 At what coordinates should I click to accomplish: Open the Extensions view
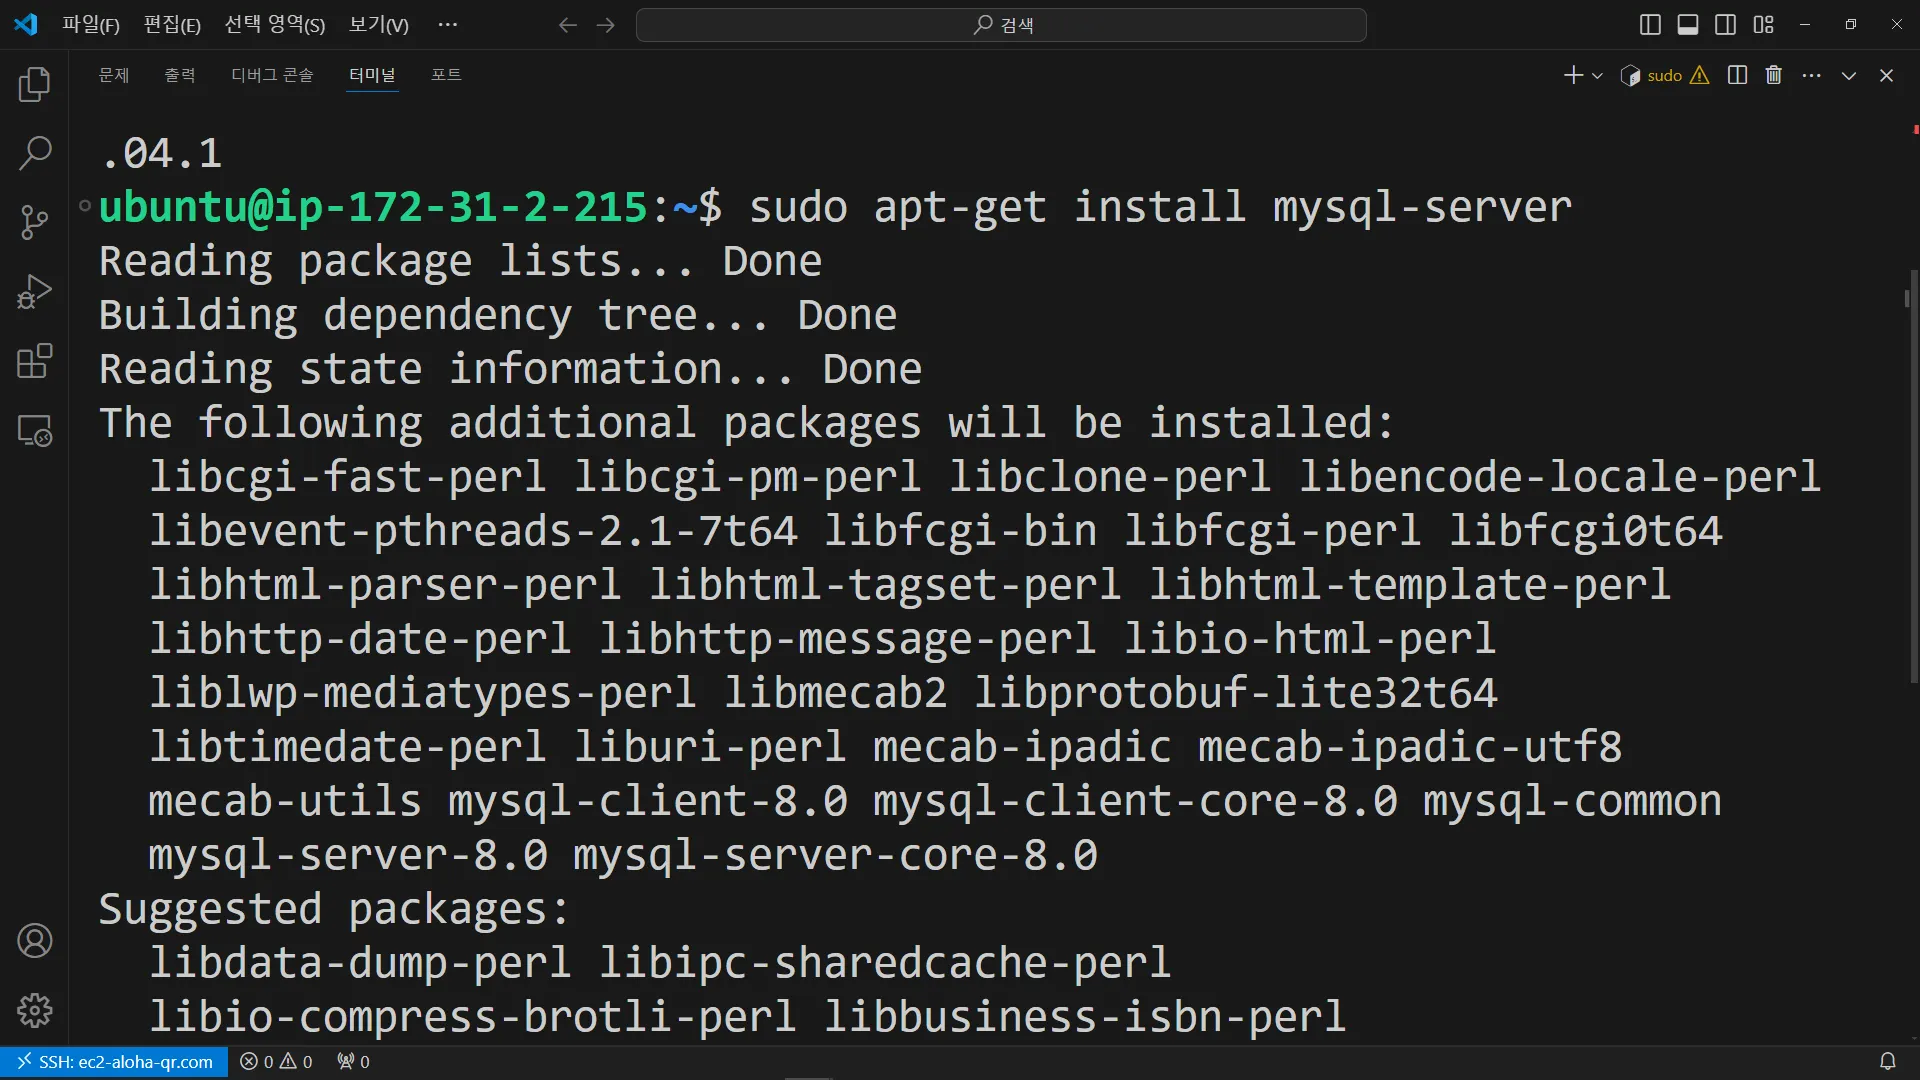click(35, 361)
